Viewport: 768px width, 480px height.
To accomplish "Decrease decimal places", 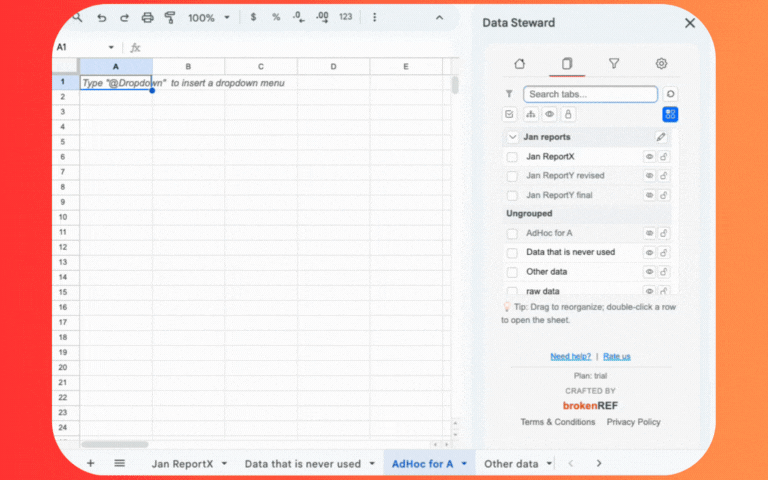I will pos(298,17).
